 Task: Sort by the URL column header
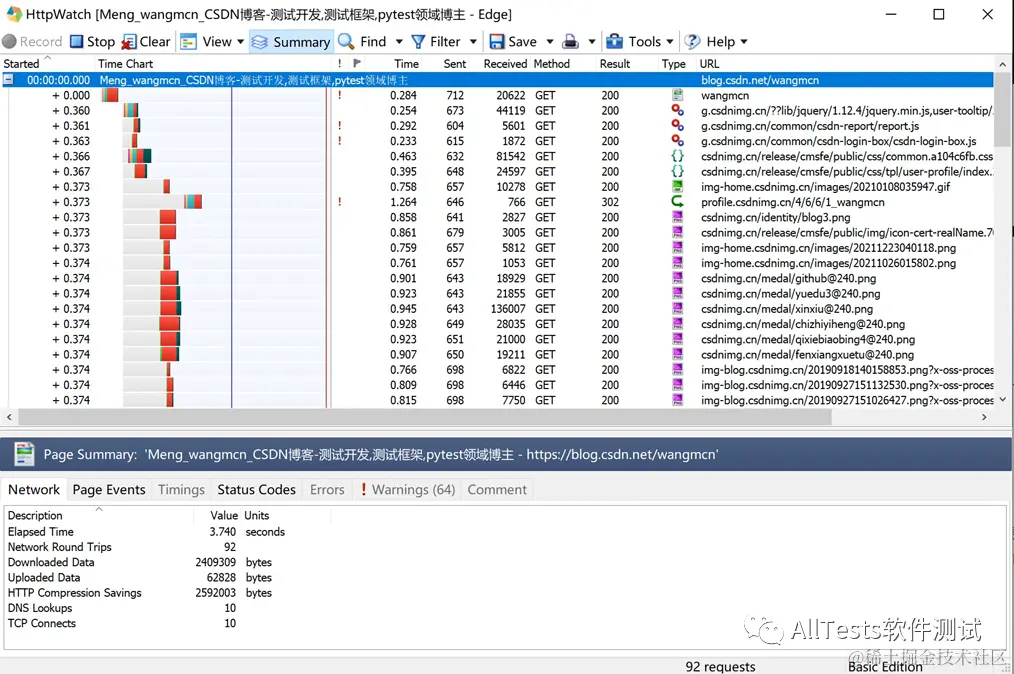point(709,63)
